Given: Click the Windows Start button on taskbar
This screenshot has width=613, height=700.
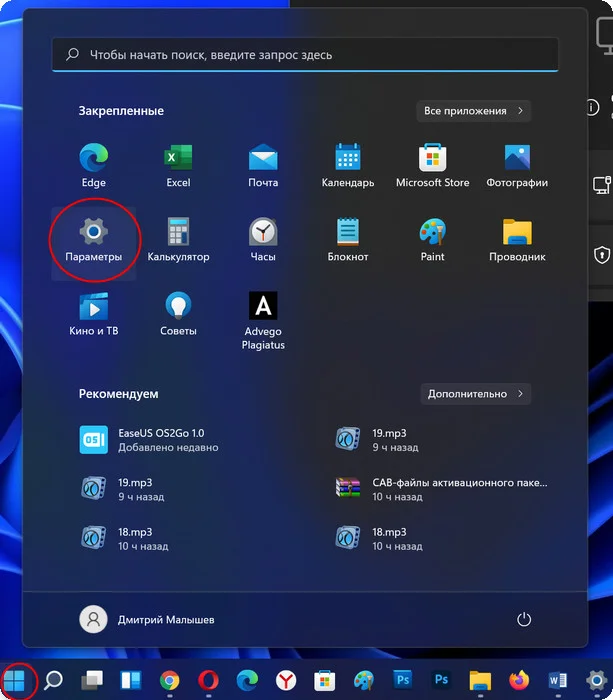Looking at the screenshot, I should tap(17, 681).
